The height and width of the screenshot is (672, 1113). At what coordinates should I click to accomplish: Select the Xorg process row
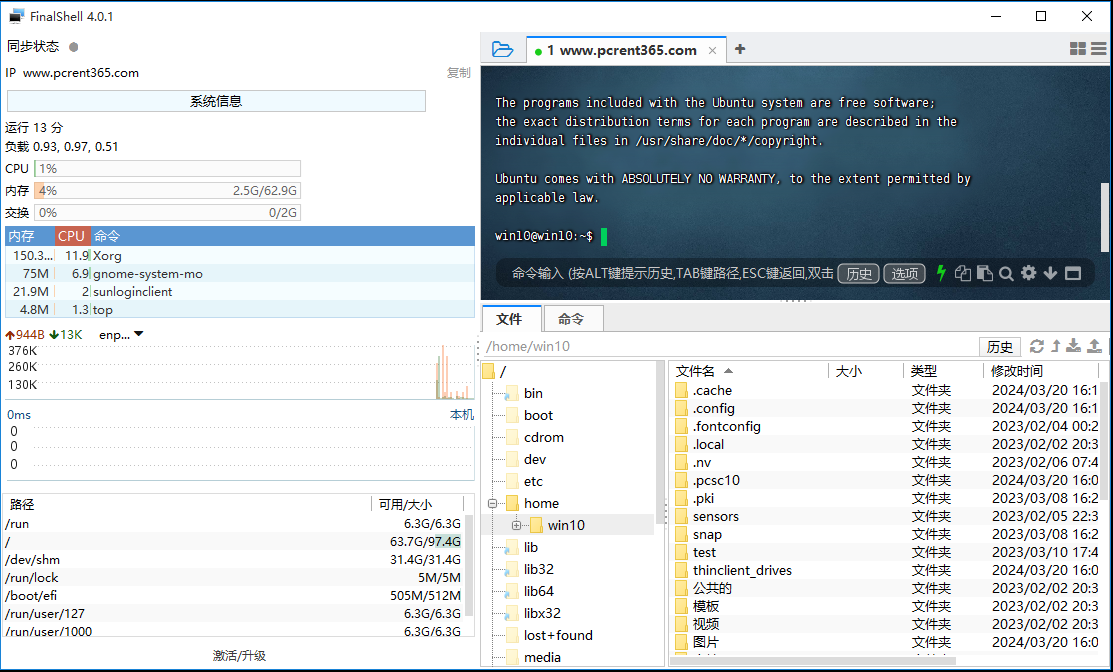coord(240,255)
